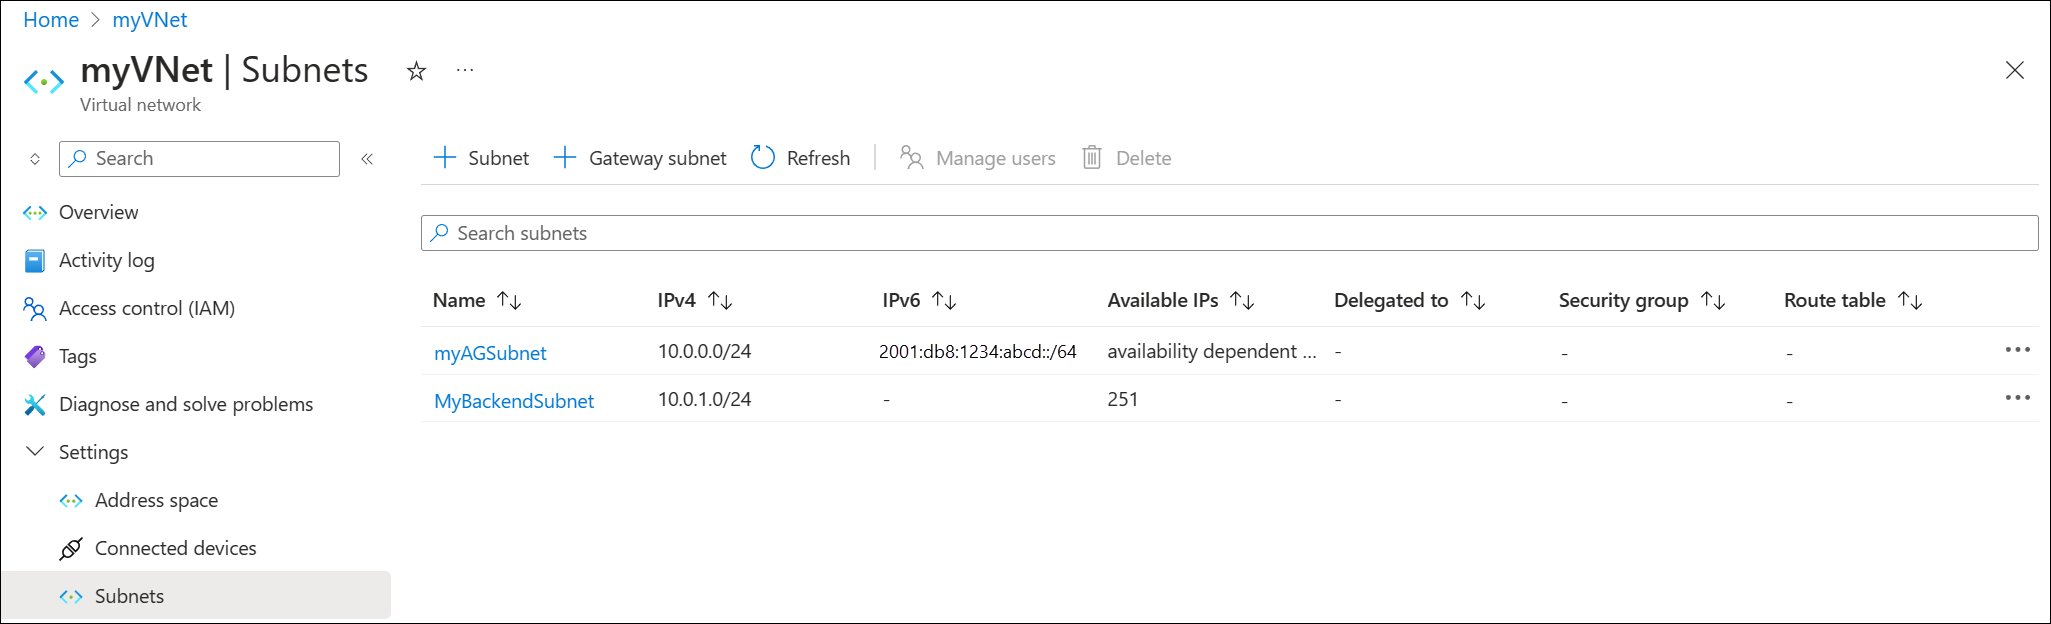Click the Refresh icon in toolbar
This screenshot has height=624, width=2051.
(x=763, y=158)
